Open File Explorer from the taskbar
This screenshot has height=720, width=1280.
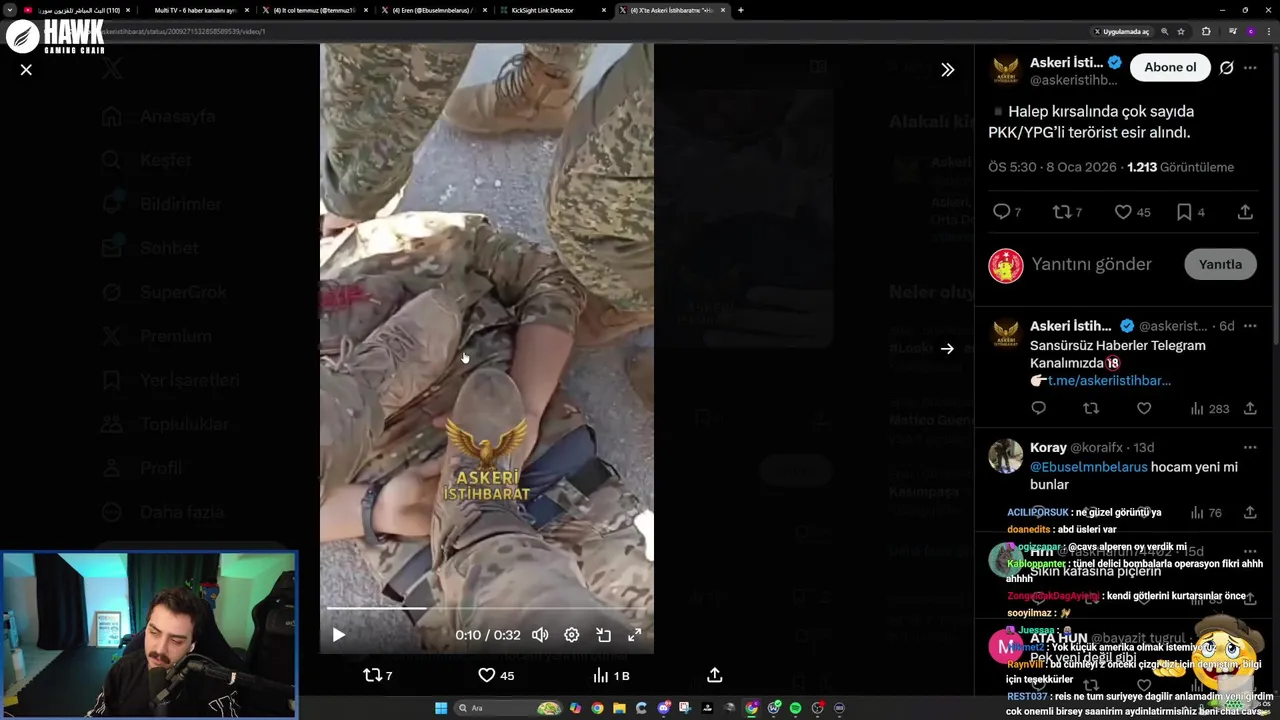pyautogui.click(x=619, y=708)
